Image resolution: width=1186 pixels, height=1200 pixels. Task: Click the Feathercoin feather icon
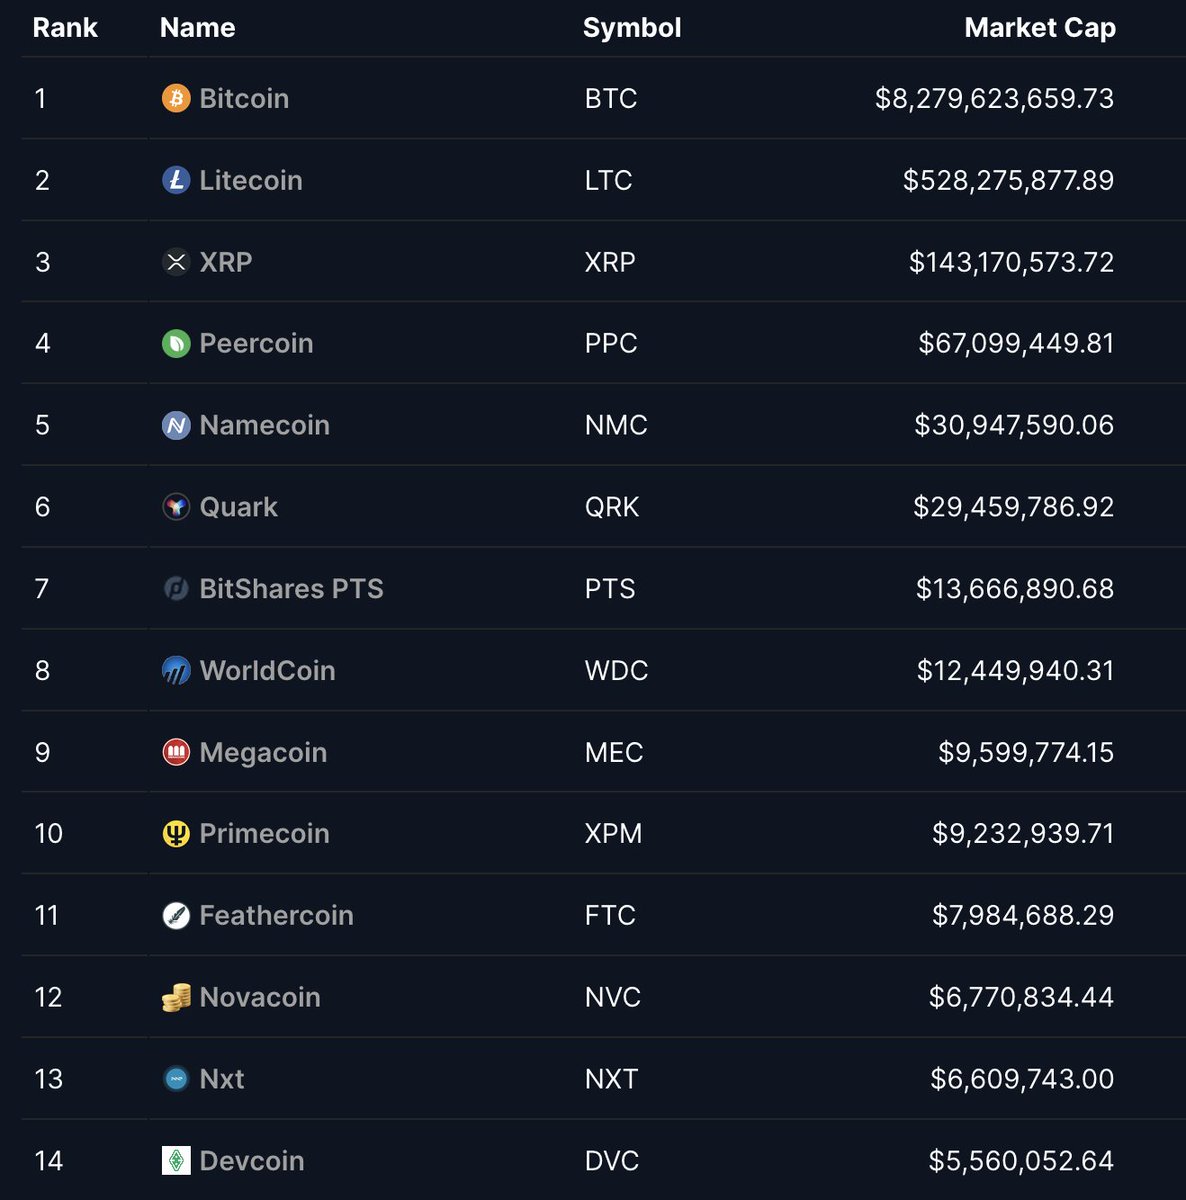[x=176, y=915]
